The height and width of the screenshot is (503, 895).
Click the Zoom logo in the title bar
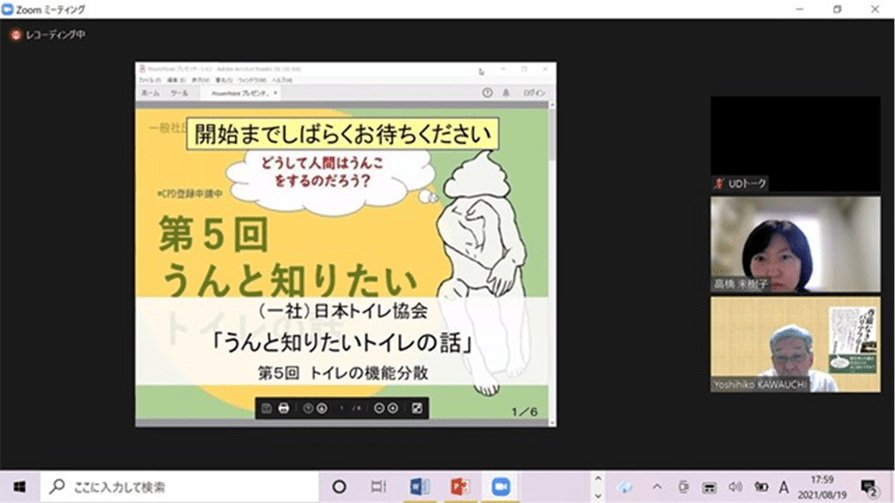7,9
